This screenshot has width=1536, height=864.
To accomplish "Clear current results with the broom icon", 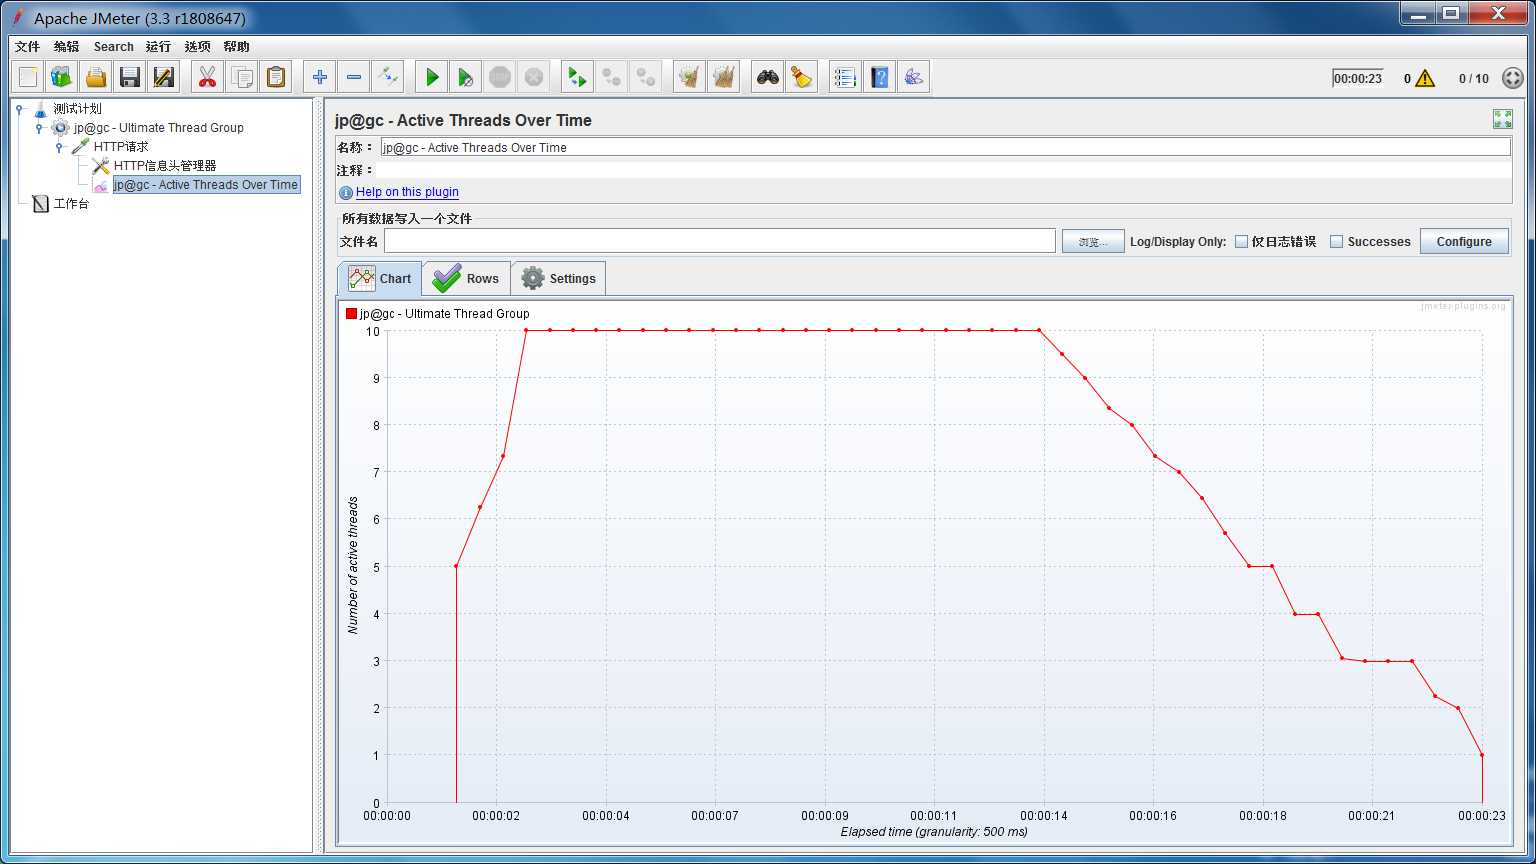I will click(689, 77).
